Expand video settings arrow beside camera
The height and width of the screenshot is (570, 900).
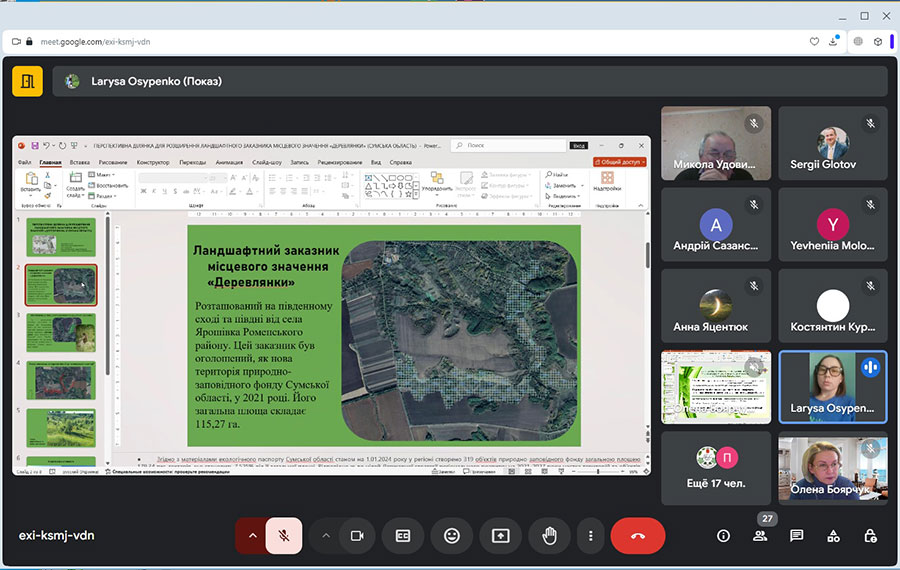tap(325, 535)
